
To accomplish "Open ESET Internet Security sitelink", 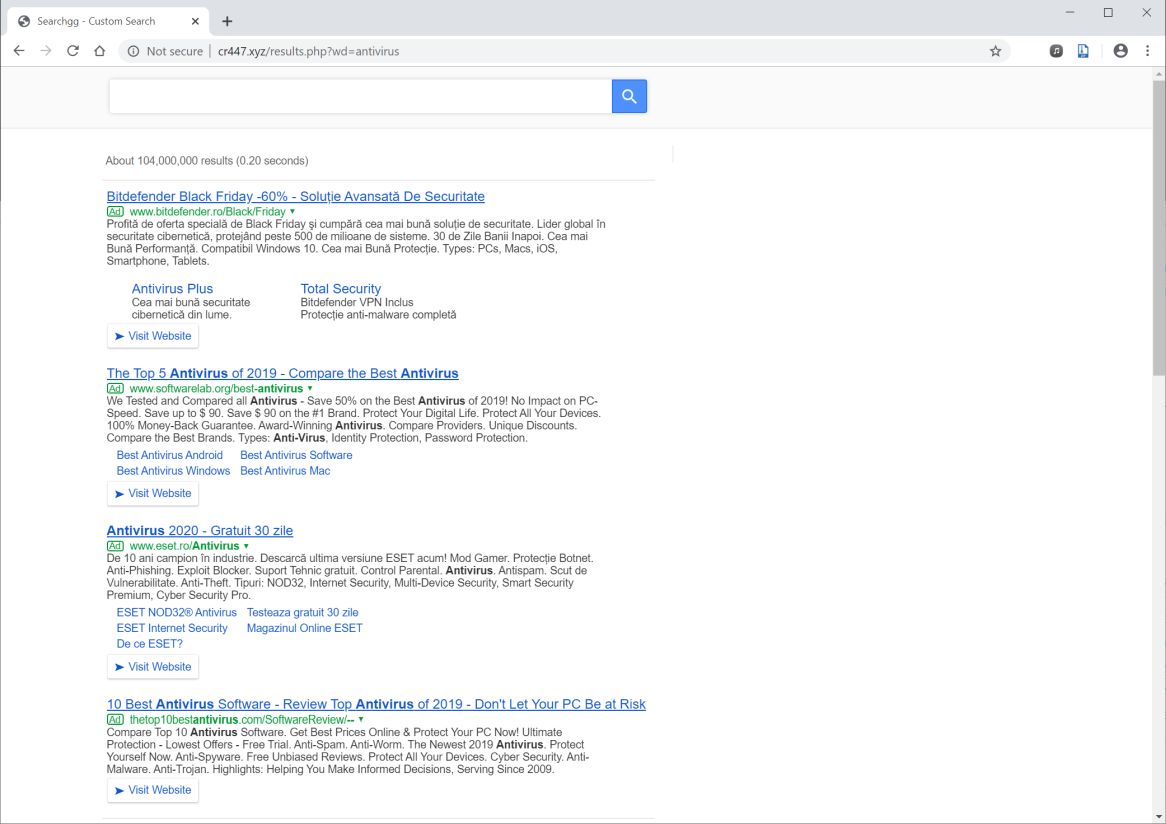I will 172,628.
